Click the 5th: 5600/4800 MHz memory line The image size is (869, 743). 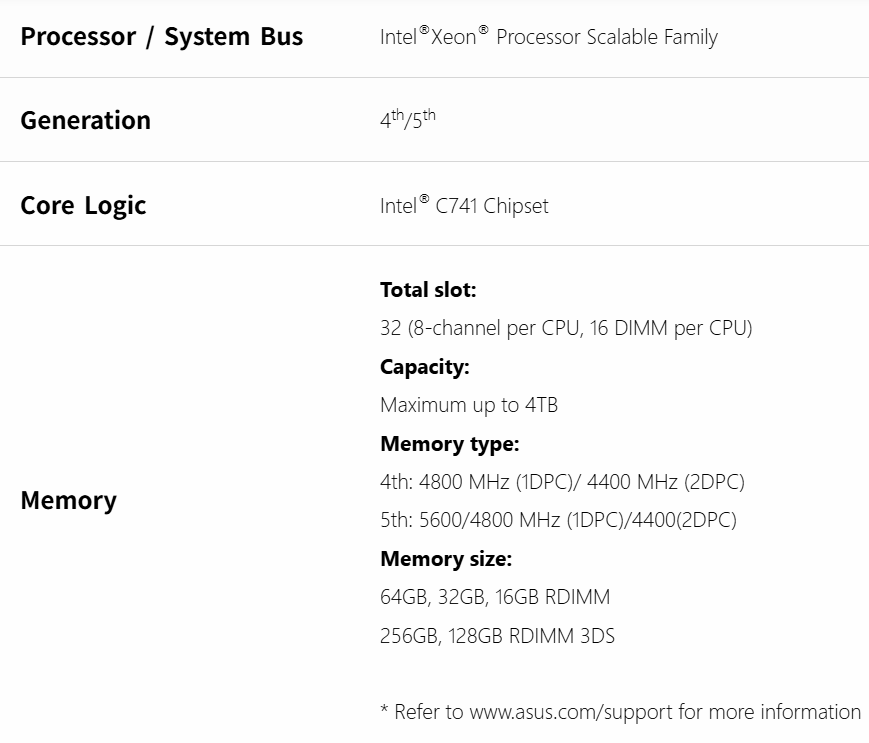pyautogui.click(x=558, y=520)
